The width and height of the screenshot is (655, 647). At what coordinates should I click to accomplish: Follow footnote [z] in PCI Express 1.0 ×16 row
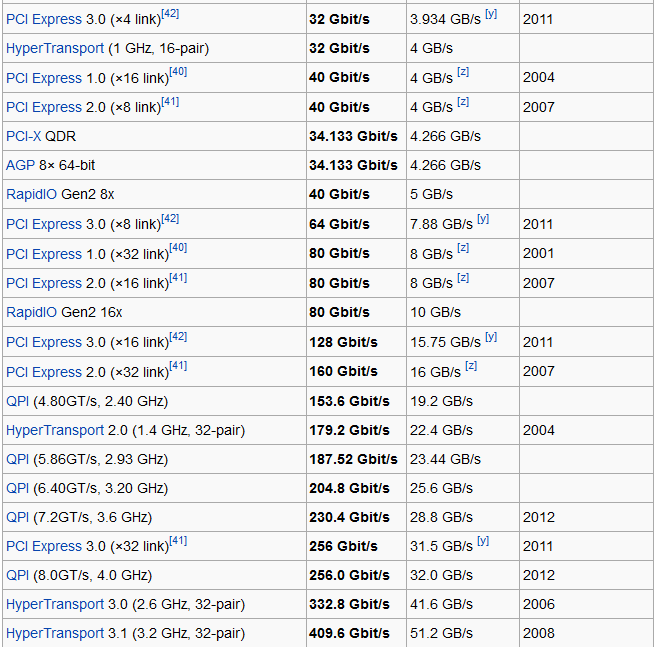(463, 72)
